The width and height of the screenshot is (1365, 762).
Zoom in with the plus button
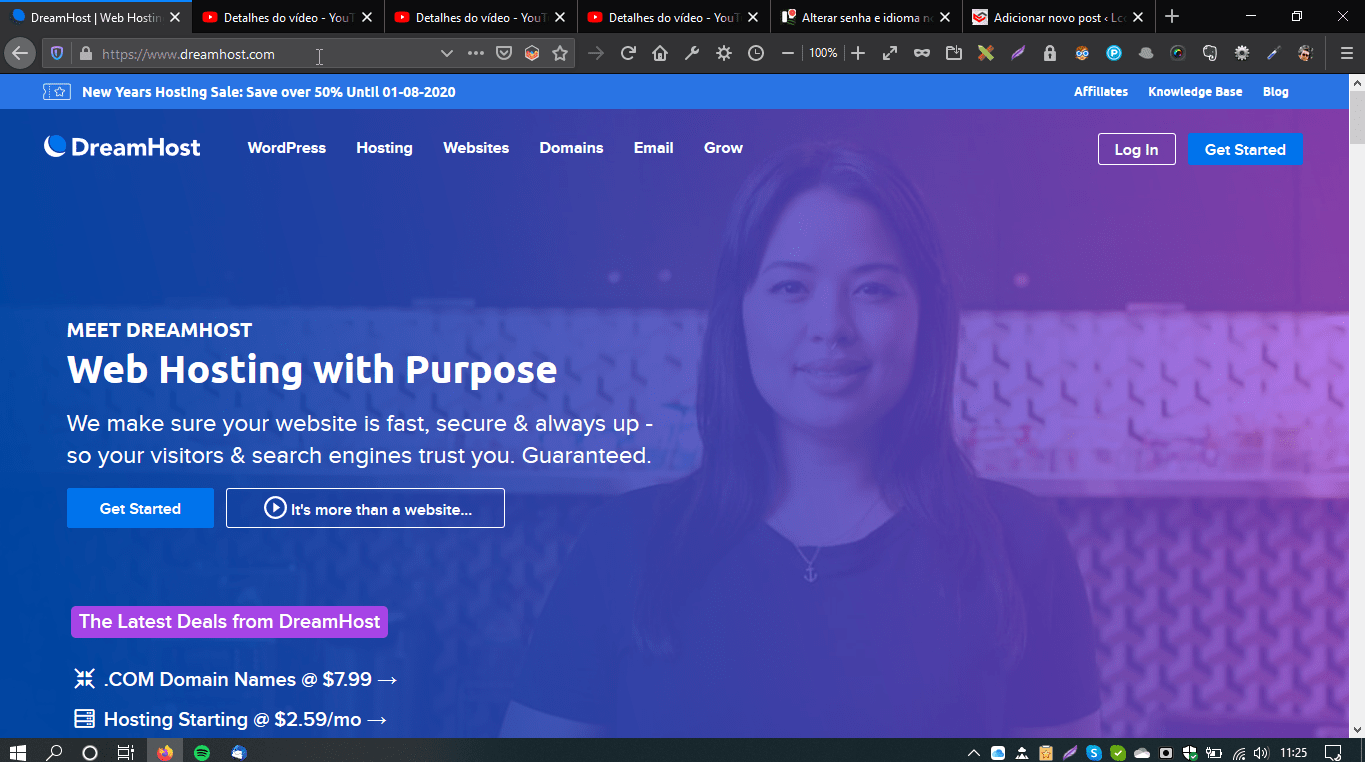point(858,54)
